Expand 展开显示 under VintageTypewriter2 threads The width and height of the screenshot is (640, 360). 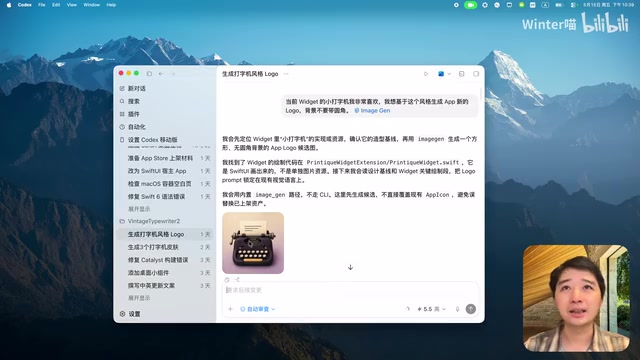[139, 298]
